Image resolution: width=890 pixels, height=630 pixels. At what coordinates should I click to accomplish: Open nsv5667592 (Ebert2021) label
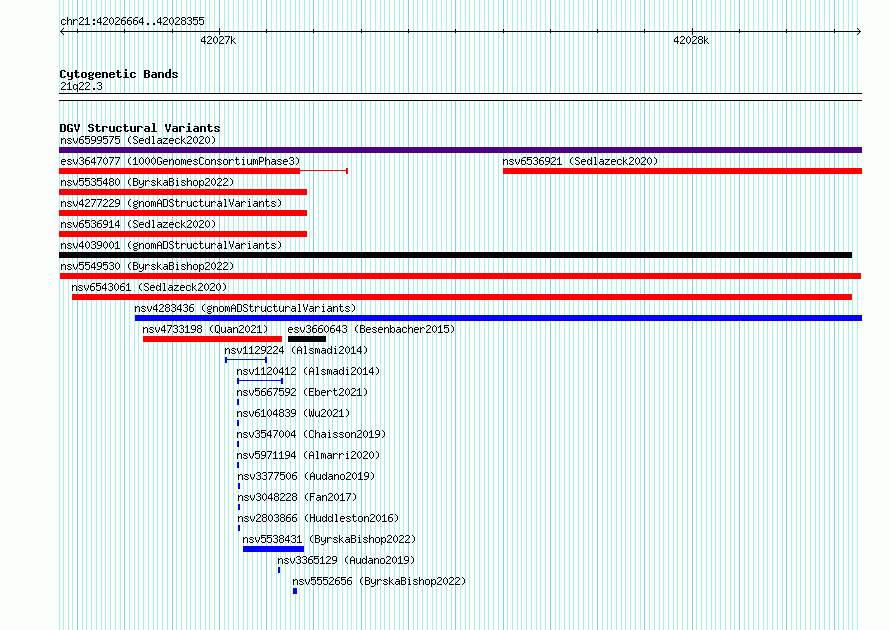[302, 392]
